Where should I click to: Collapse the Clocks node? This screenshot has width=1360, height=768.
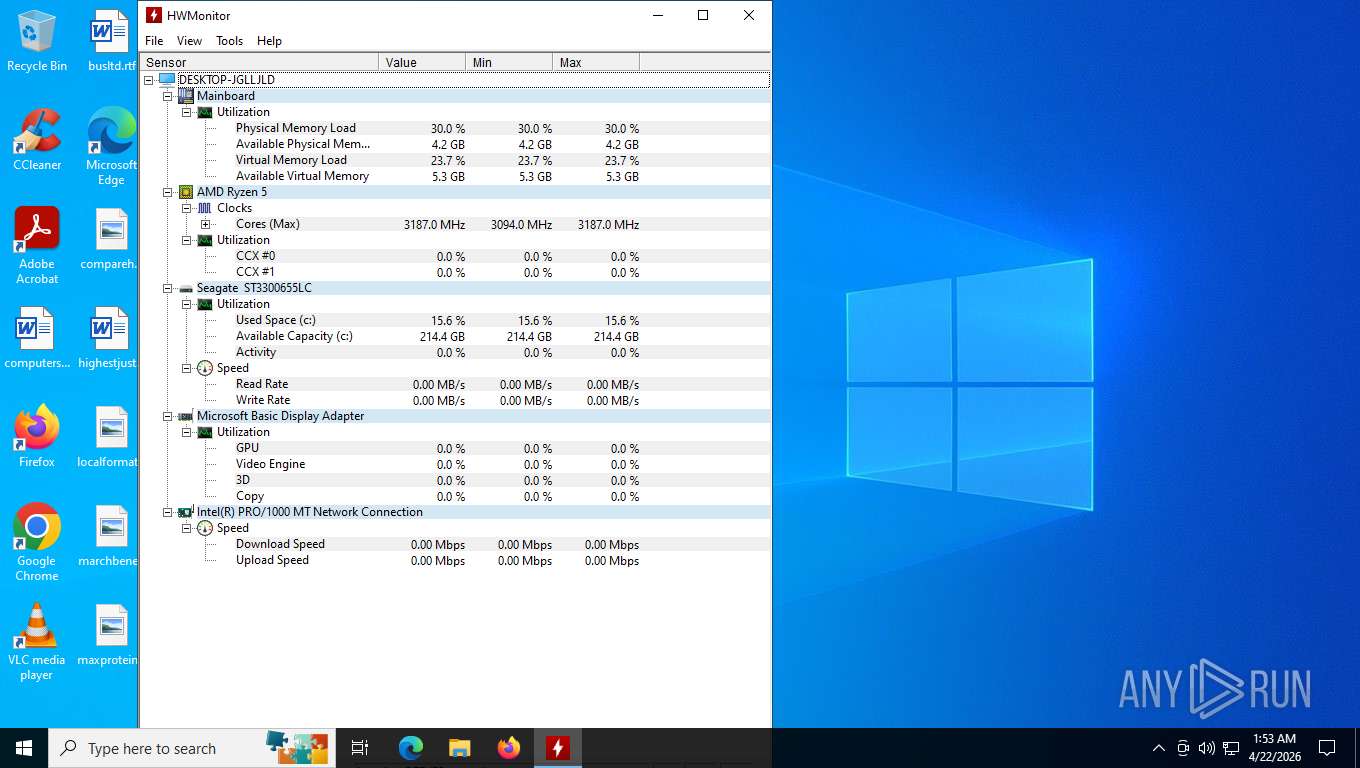point(187,208)
